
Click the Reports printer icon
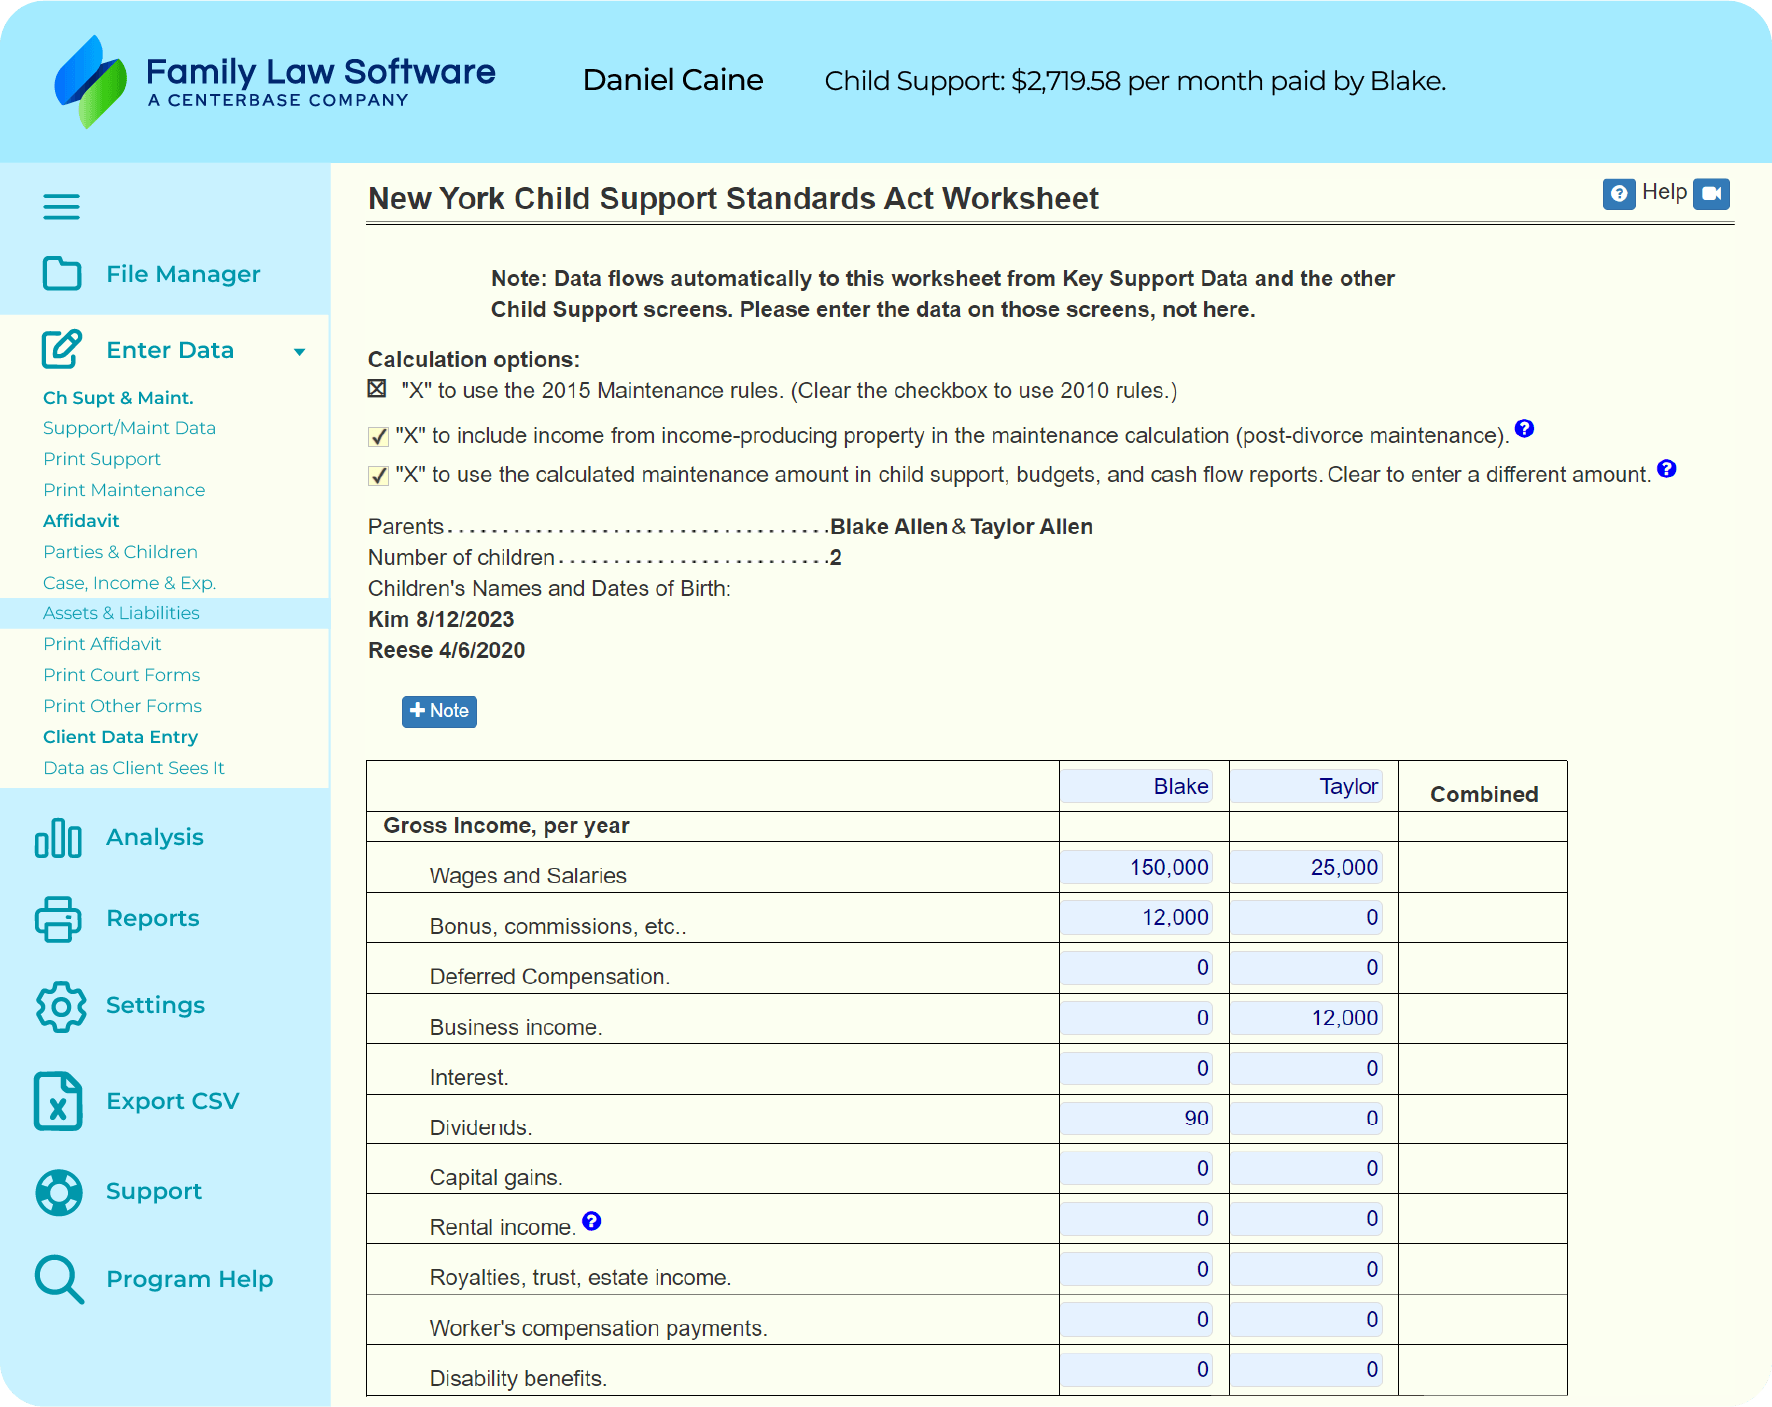58,919
